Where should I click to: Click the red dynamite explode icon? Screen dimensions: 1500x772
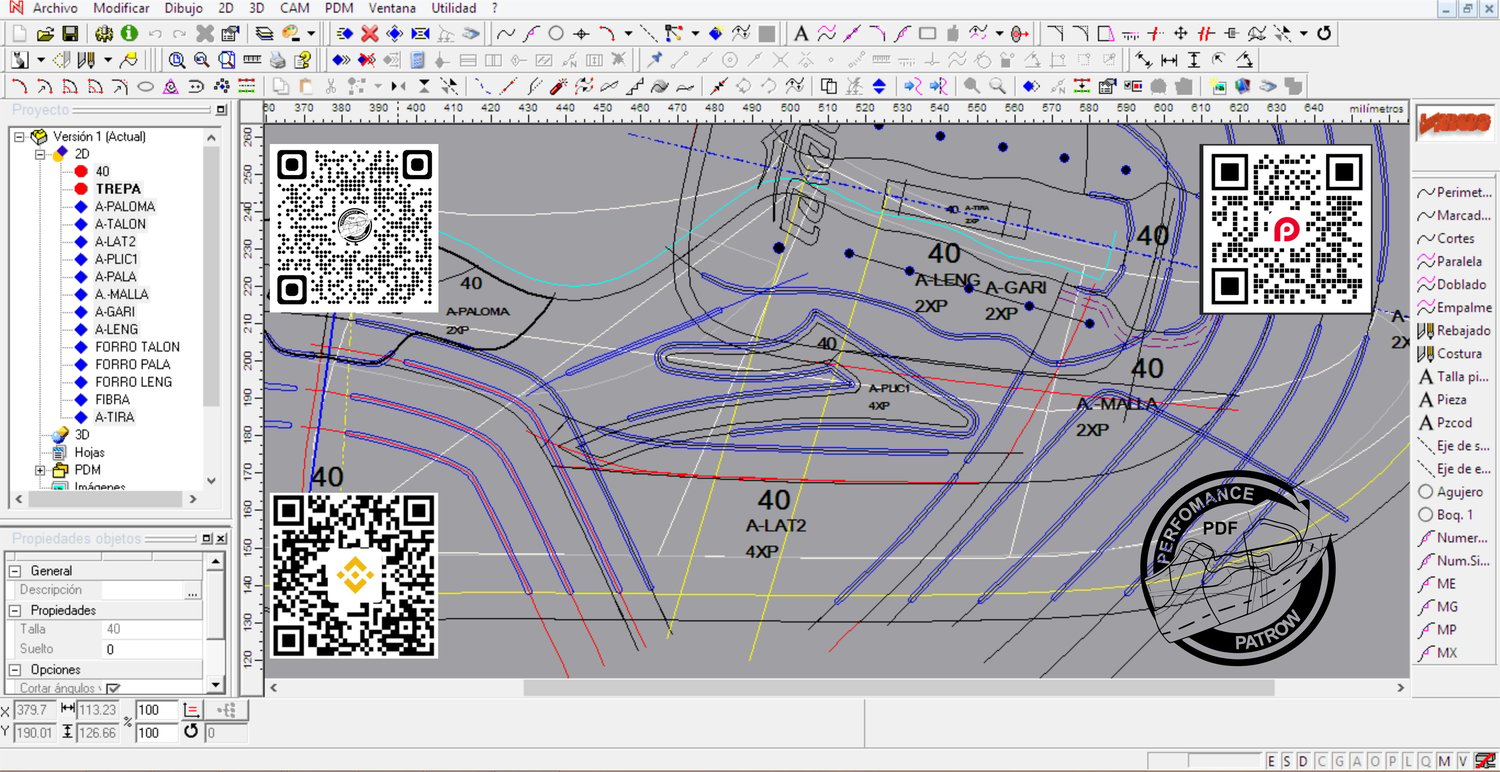(x=559, y=86)
